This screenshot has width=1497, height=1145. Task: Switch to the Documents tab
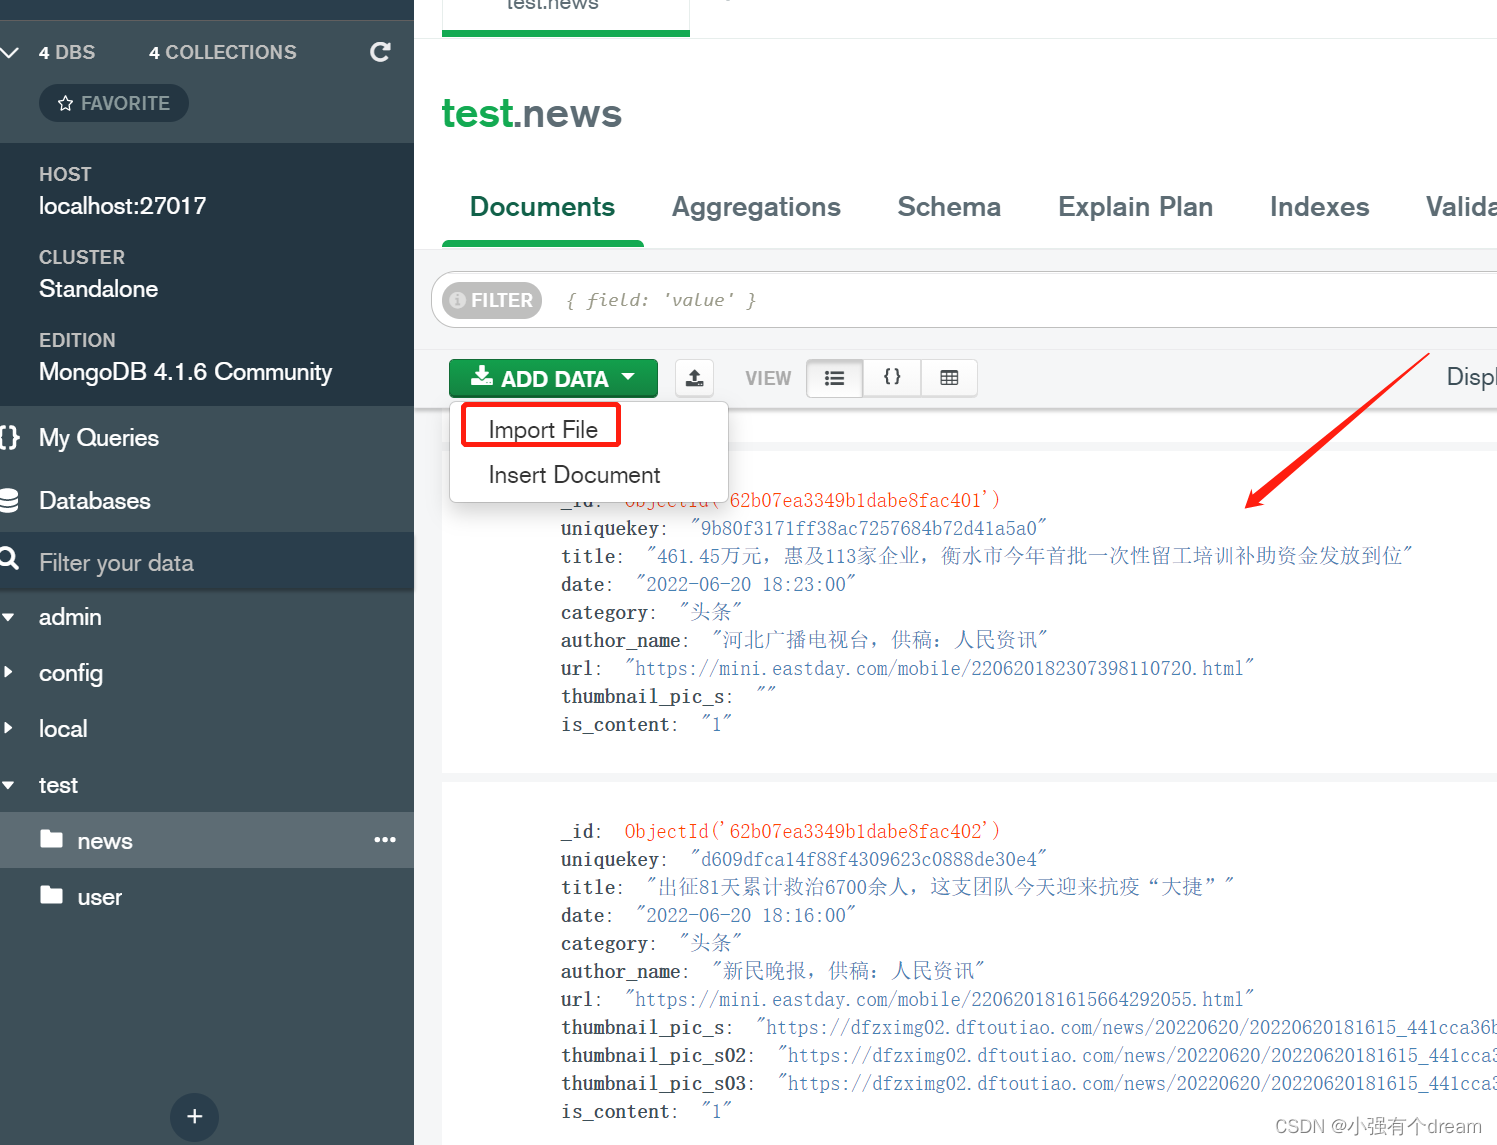[x=543, y=207]
